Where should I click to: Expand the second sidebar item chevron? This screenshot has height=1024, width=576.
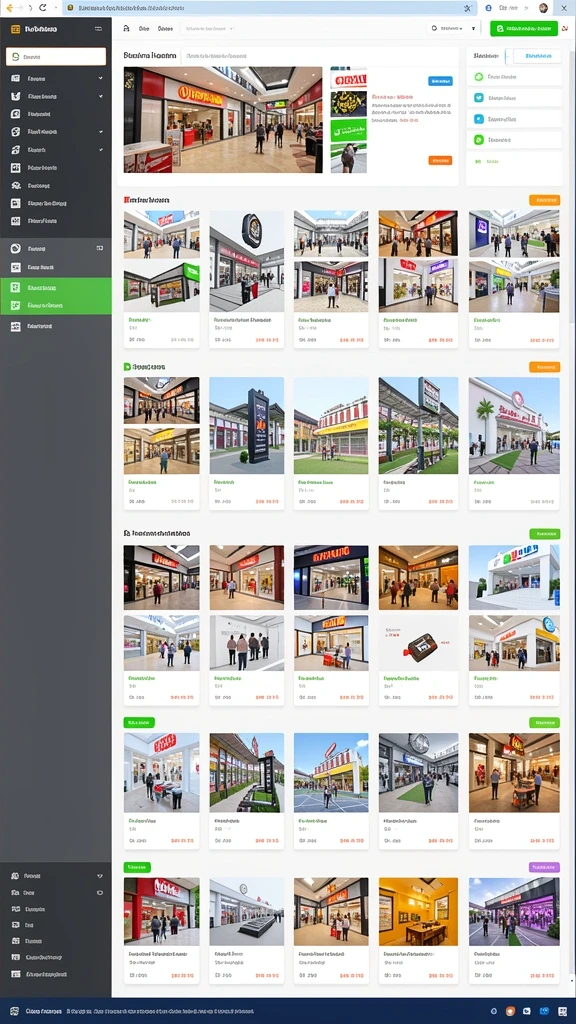pos(101,96)
